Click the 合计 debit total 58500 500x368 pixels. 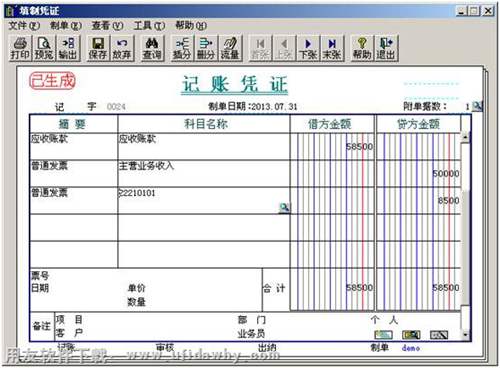click(332, 289)
